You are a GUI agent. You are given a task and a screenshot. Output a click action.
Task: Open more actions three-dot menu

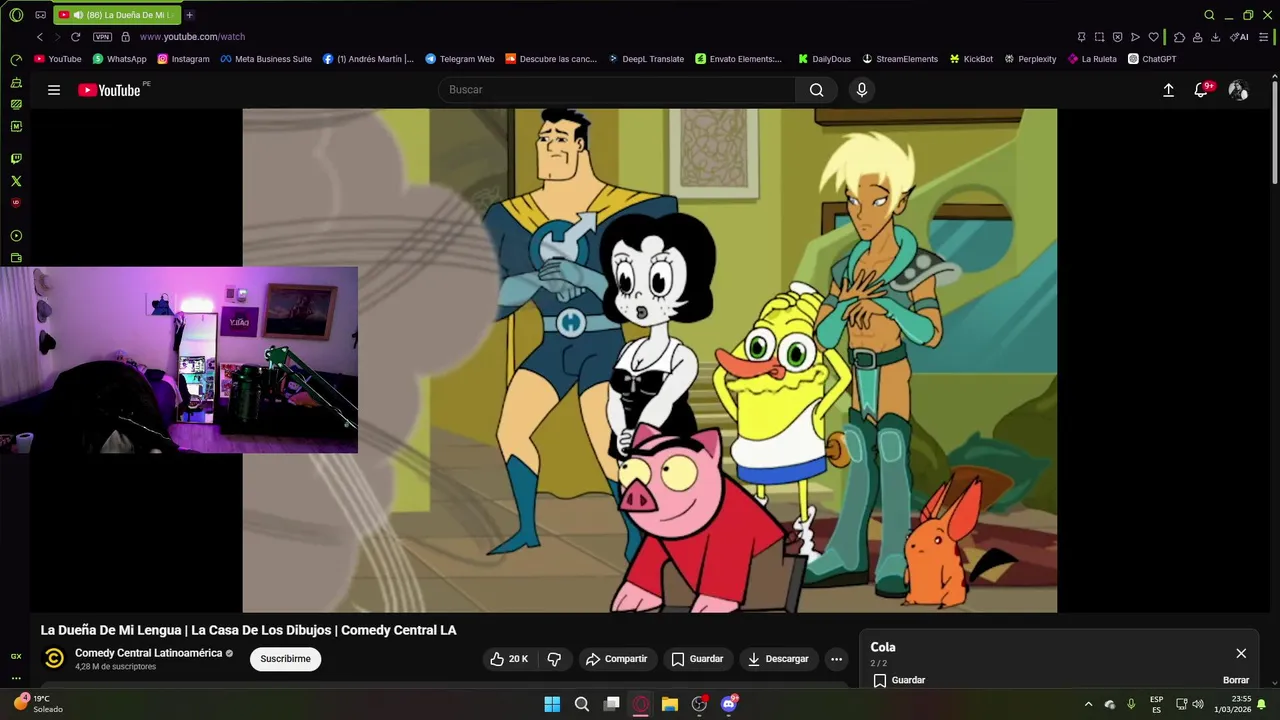pos(836,659)
